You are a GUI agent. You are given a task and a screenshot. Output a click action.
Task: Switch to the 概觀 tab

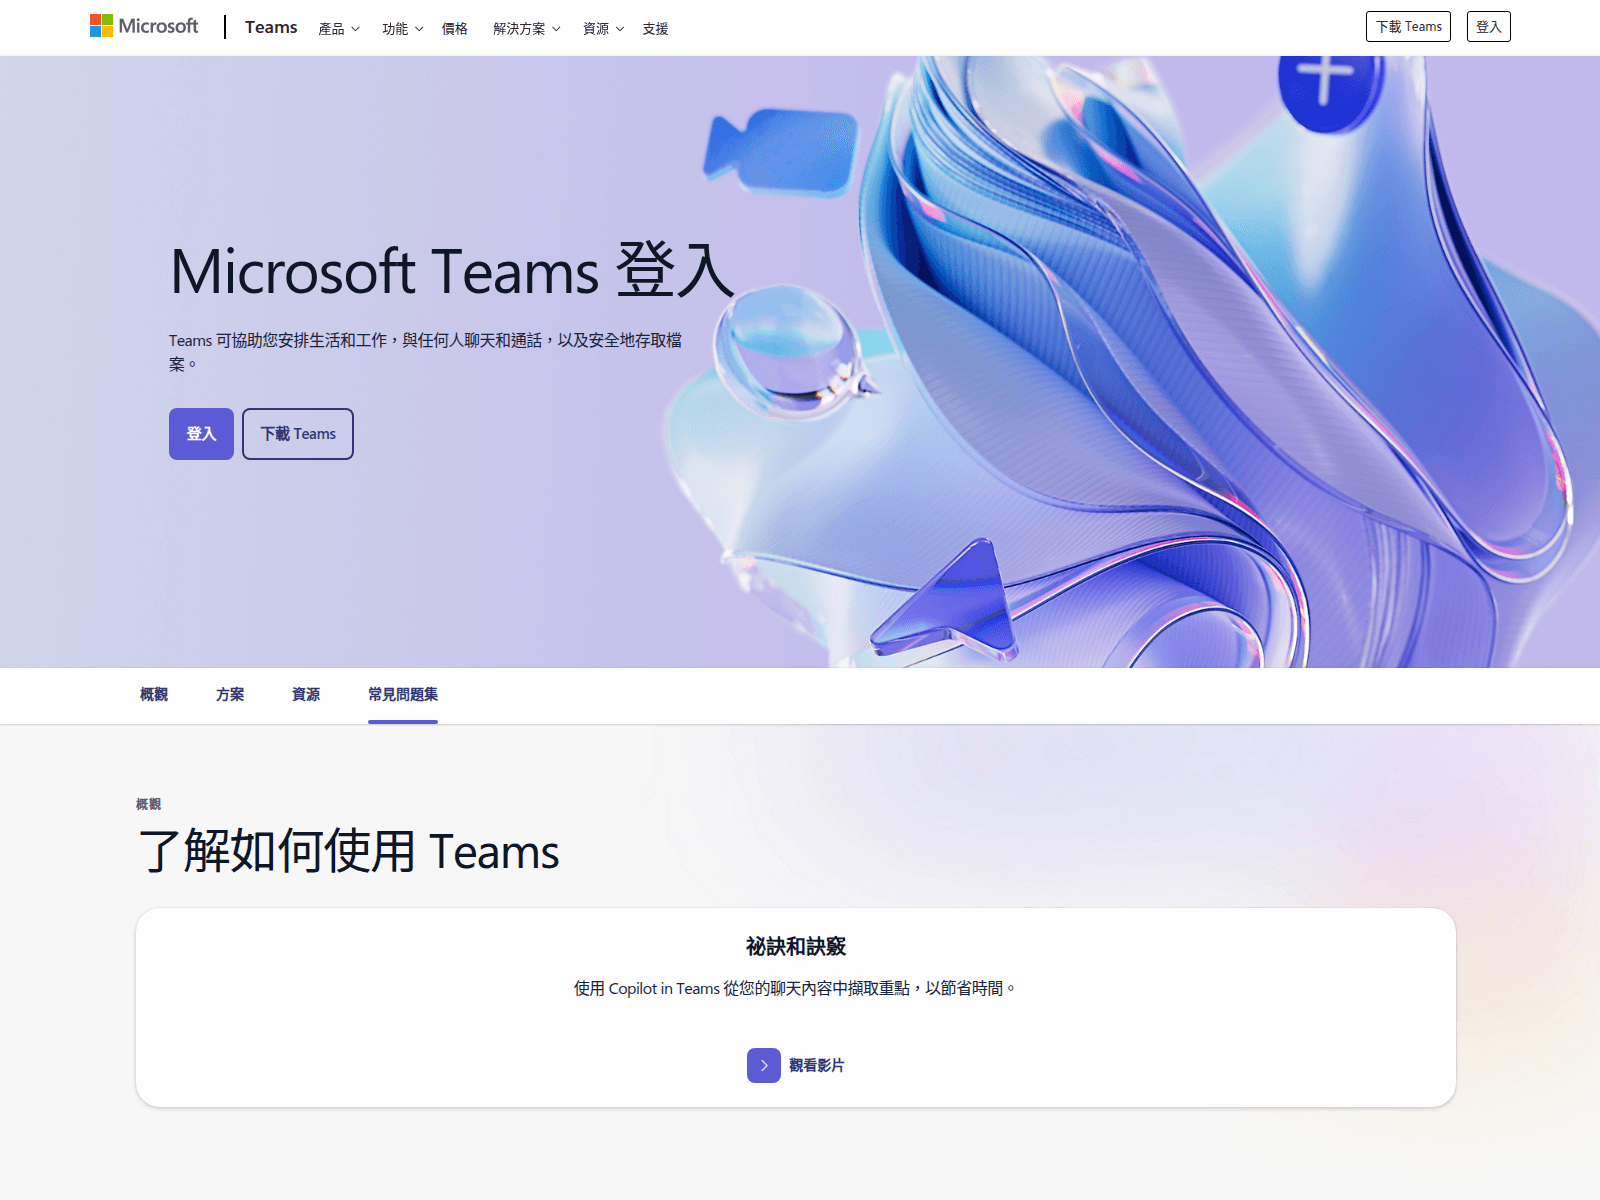(154, 694)
